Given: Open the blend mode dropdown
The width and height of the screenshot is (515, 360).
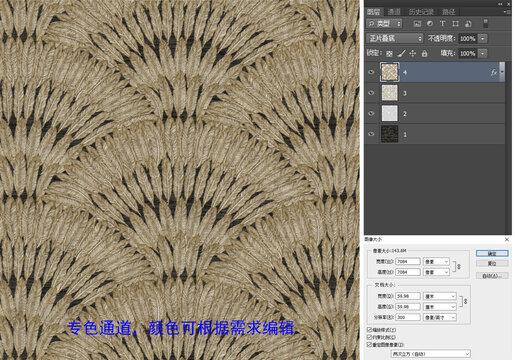Looking at the screenshot, I should tap(395, 38).
